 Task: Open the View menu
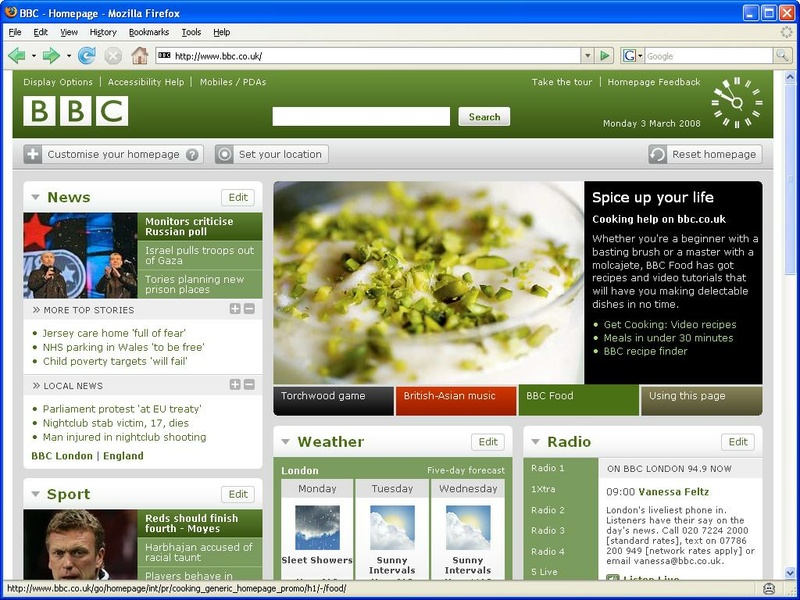pos(69,32)
